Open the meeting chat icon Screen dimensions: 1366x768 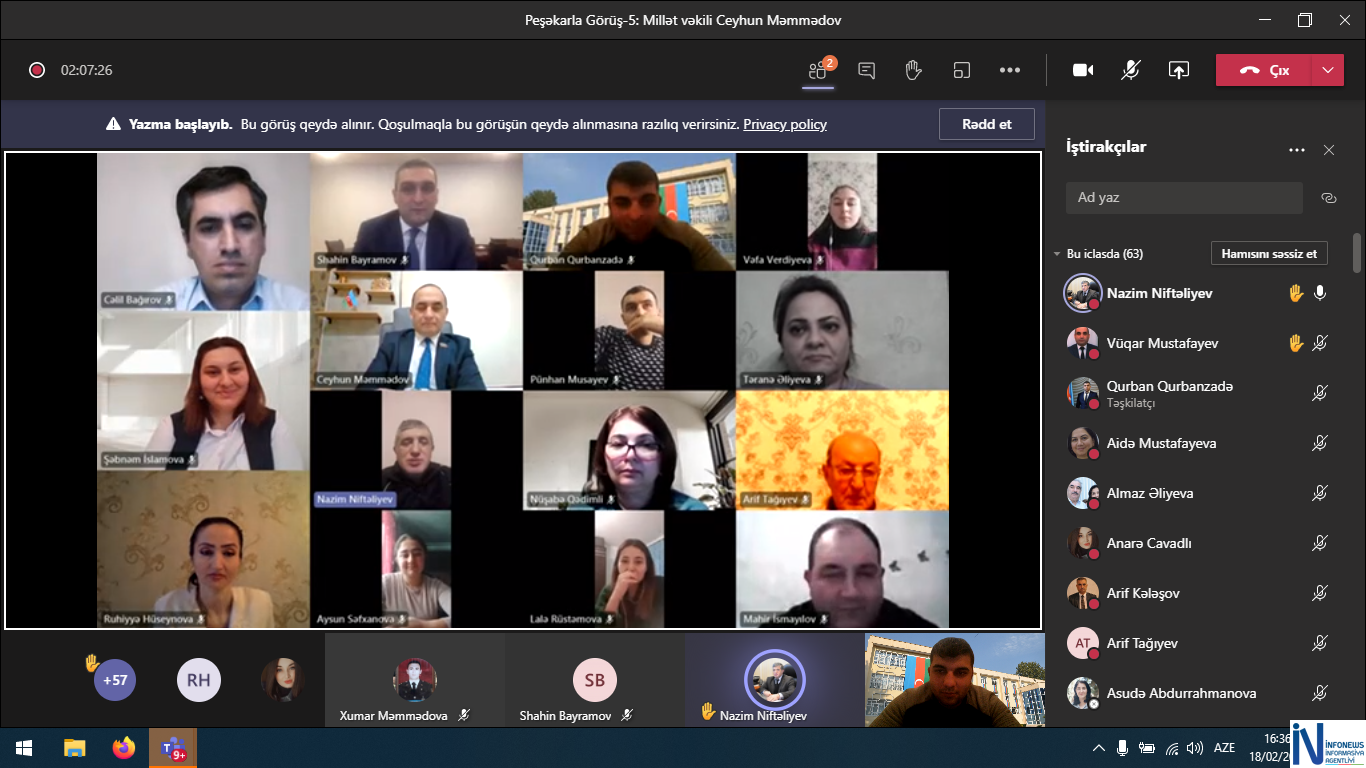click(867, 70)
